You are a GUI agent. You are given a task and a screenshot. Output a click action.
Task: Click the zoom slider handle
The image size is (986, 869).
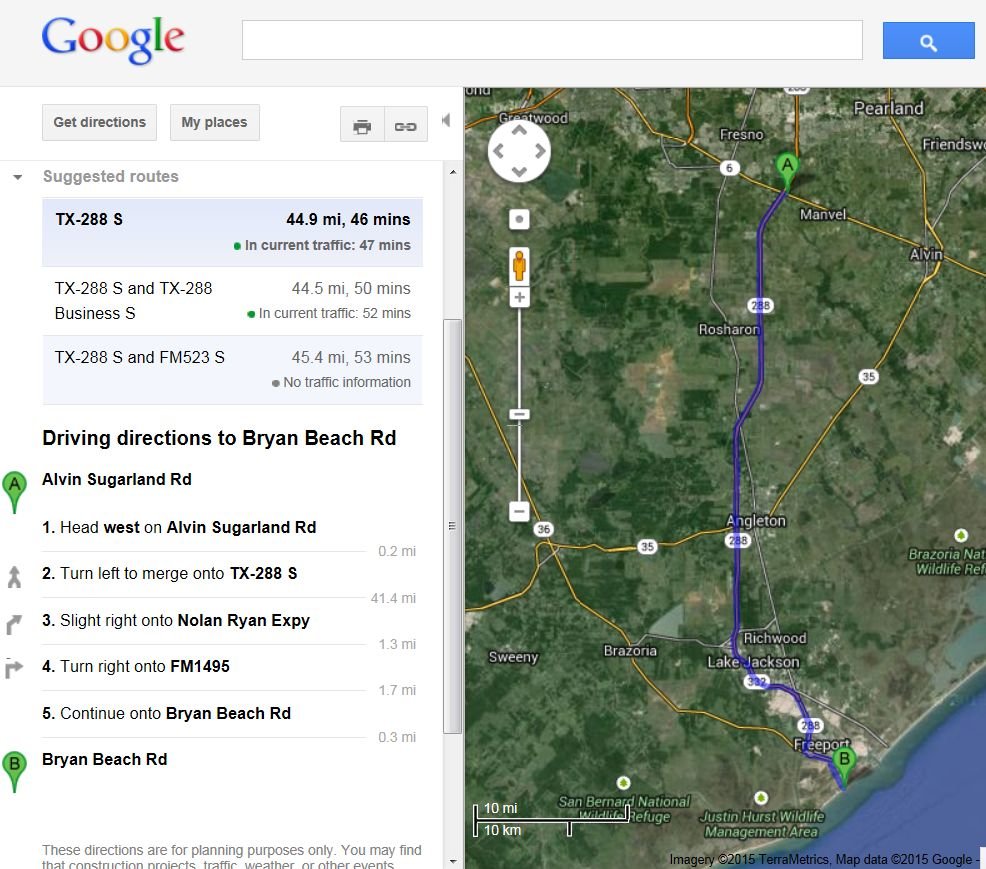(x=519, y=414)
